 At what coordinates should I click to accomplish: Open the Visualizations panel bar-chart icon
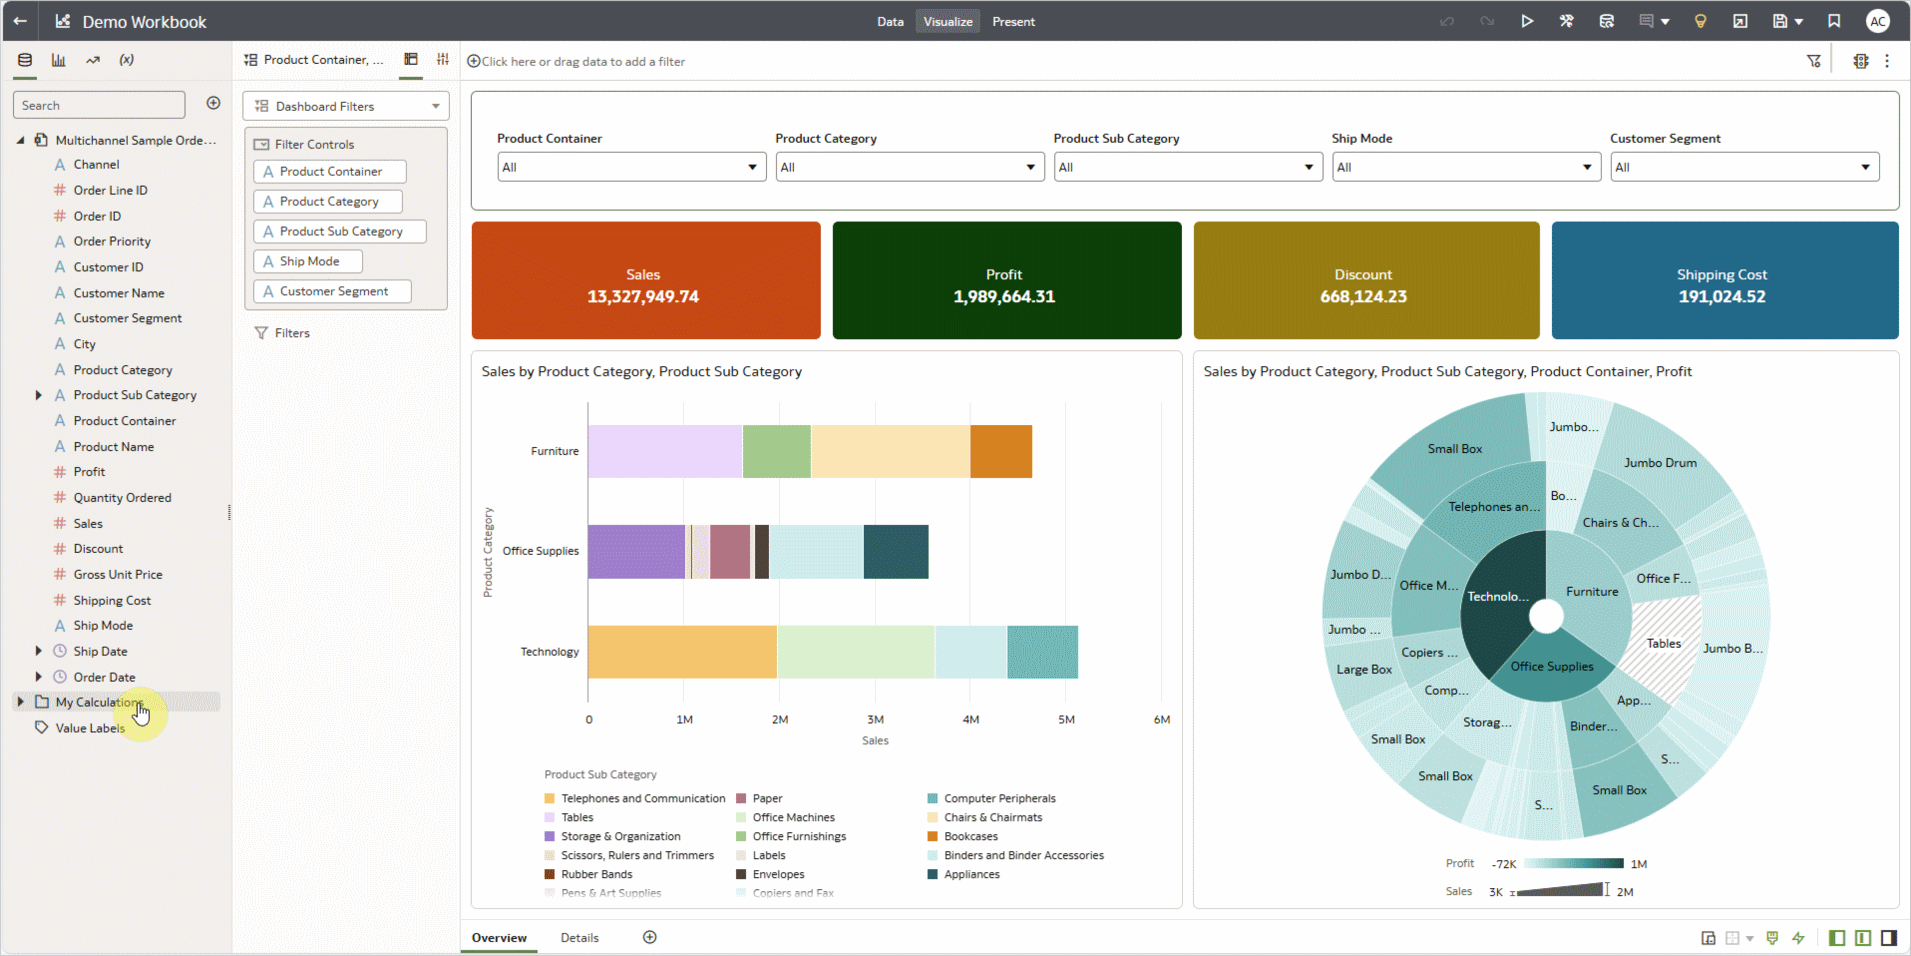point(59,60)
